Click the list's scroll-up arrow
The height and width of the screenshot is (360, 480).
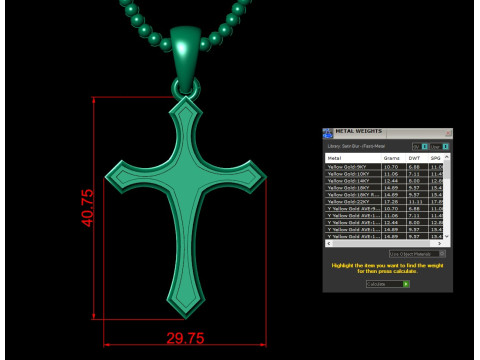click(447, 157)
